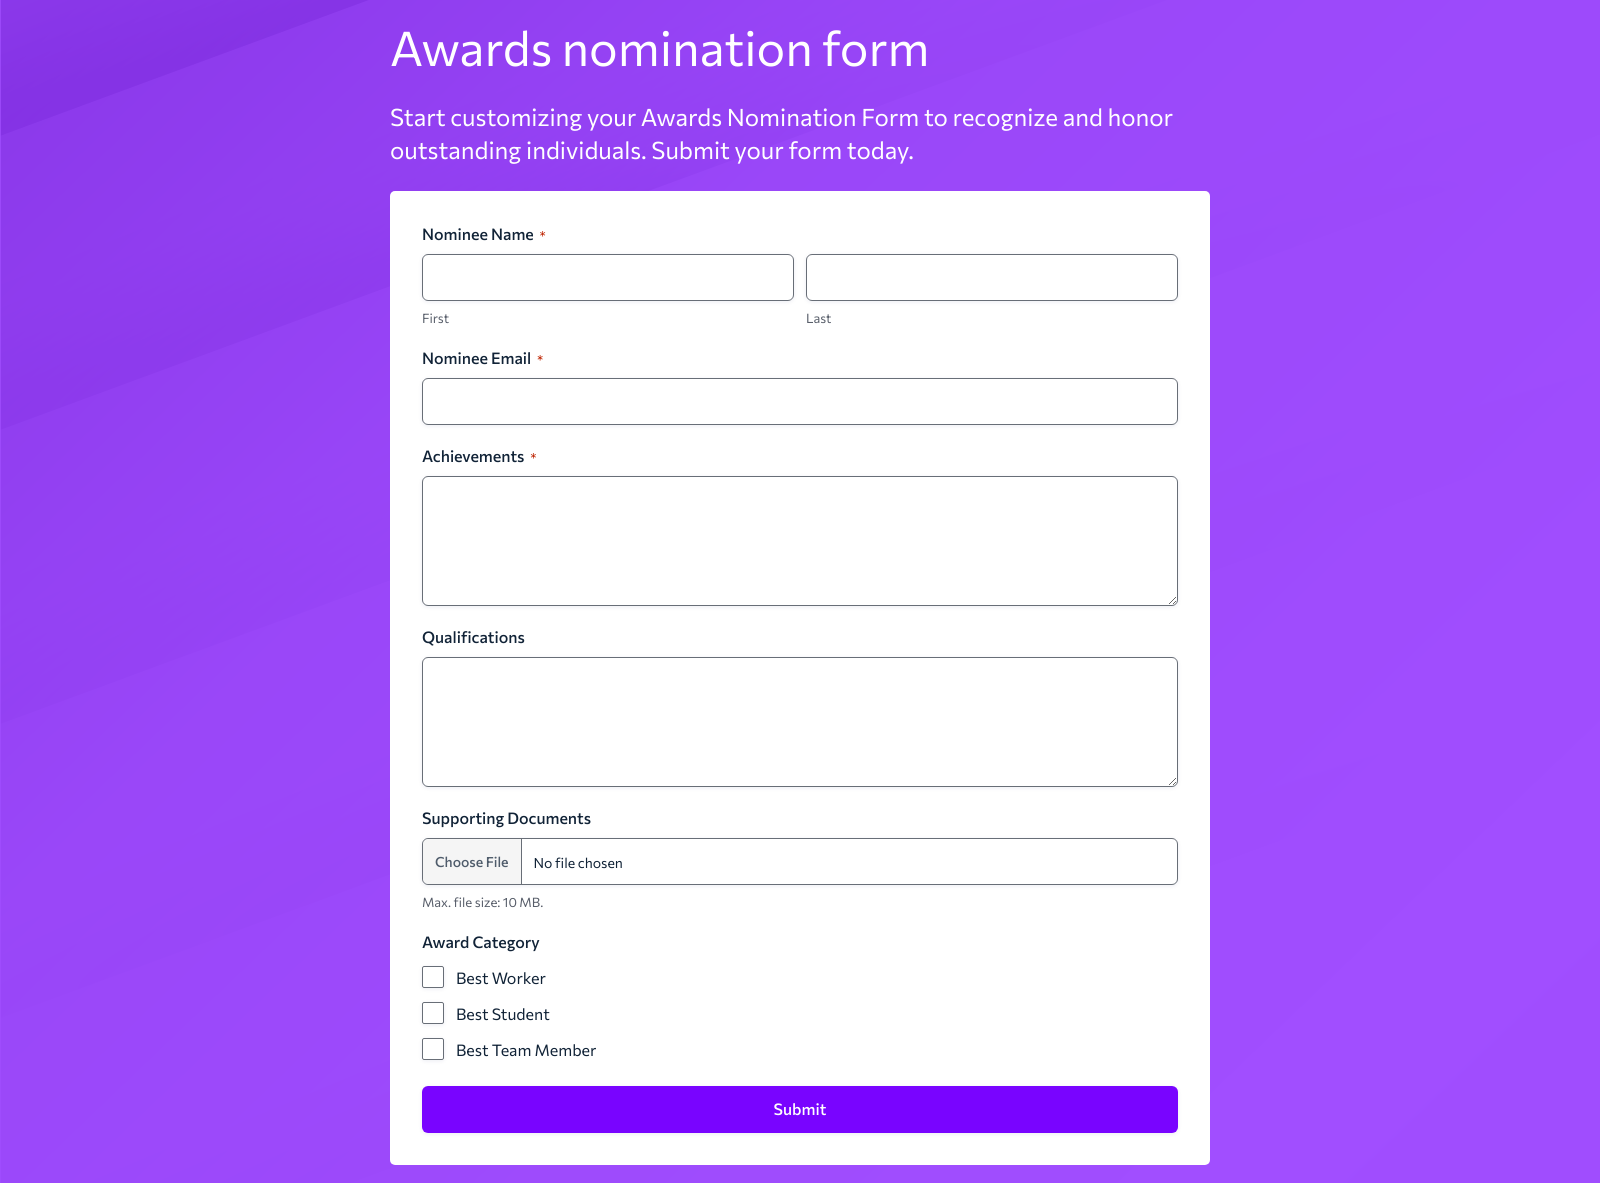Click the Qualifications field label
This screenshot has height=1183, width=1600.
(473, 637)
